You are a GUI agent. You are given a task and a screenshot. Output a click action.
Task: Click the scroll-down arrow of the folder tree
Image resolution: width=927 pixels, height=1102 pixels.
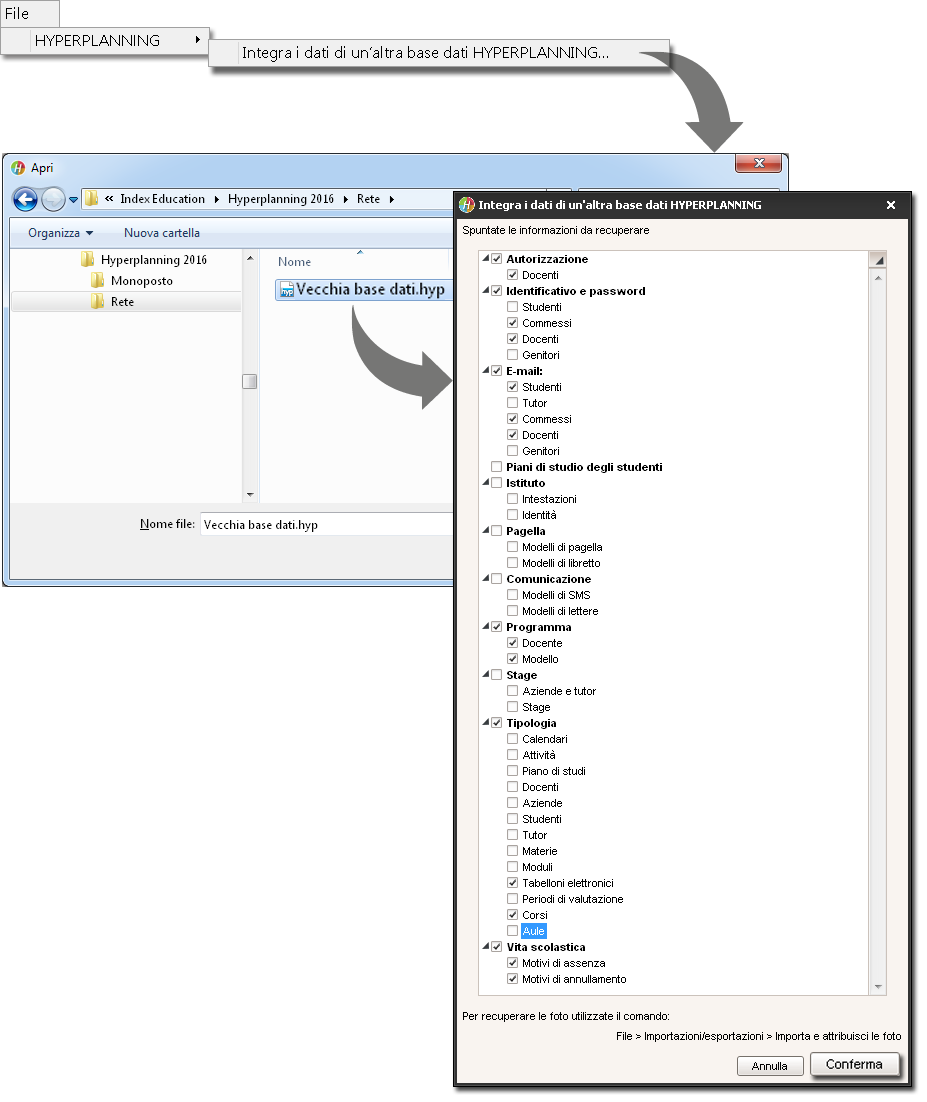coord(249,495)
